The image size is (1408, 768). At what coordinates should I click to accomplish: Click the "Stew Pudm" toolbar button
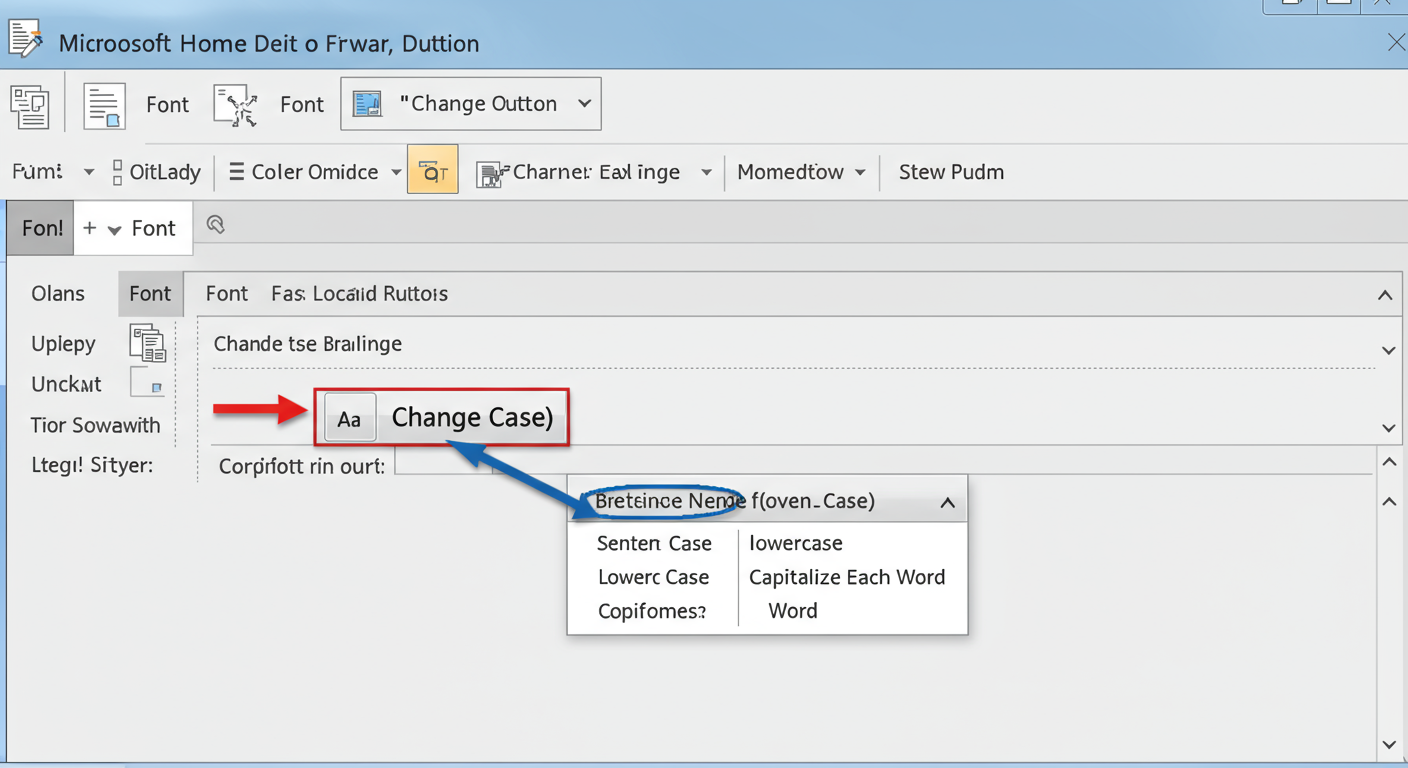click(951, 171)
